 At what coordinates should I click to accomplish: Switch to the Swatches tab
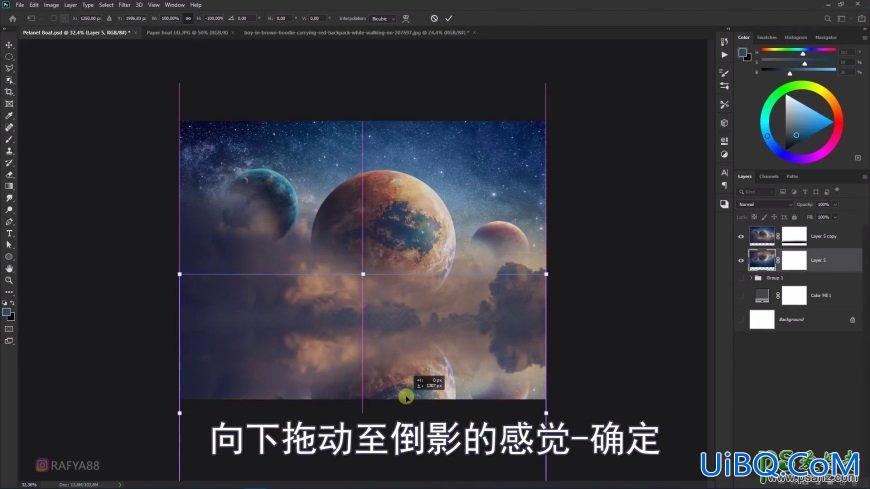pos(767,37)
